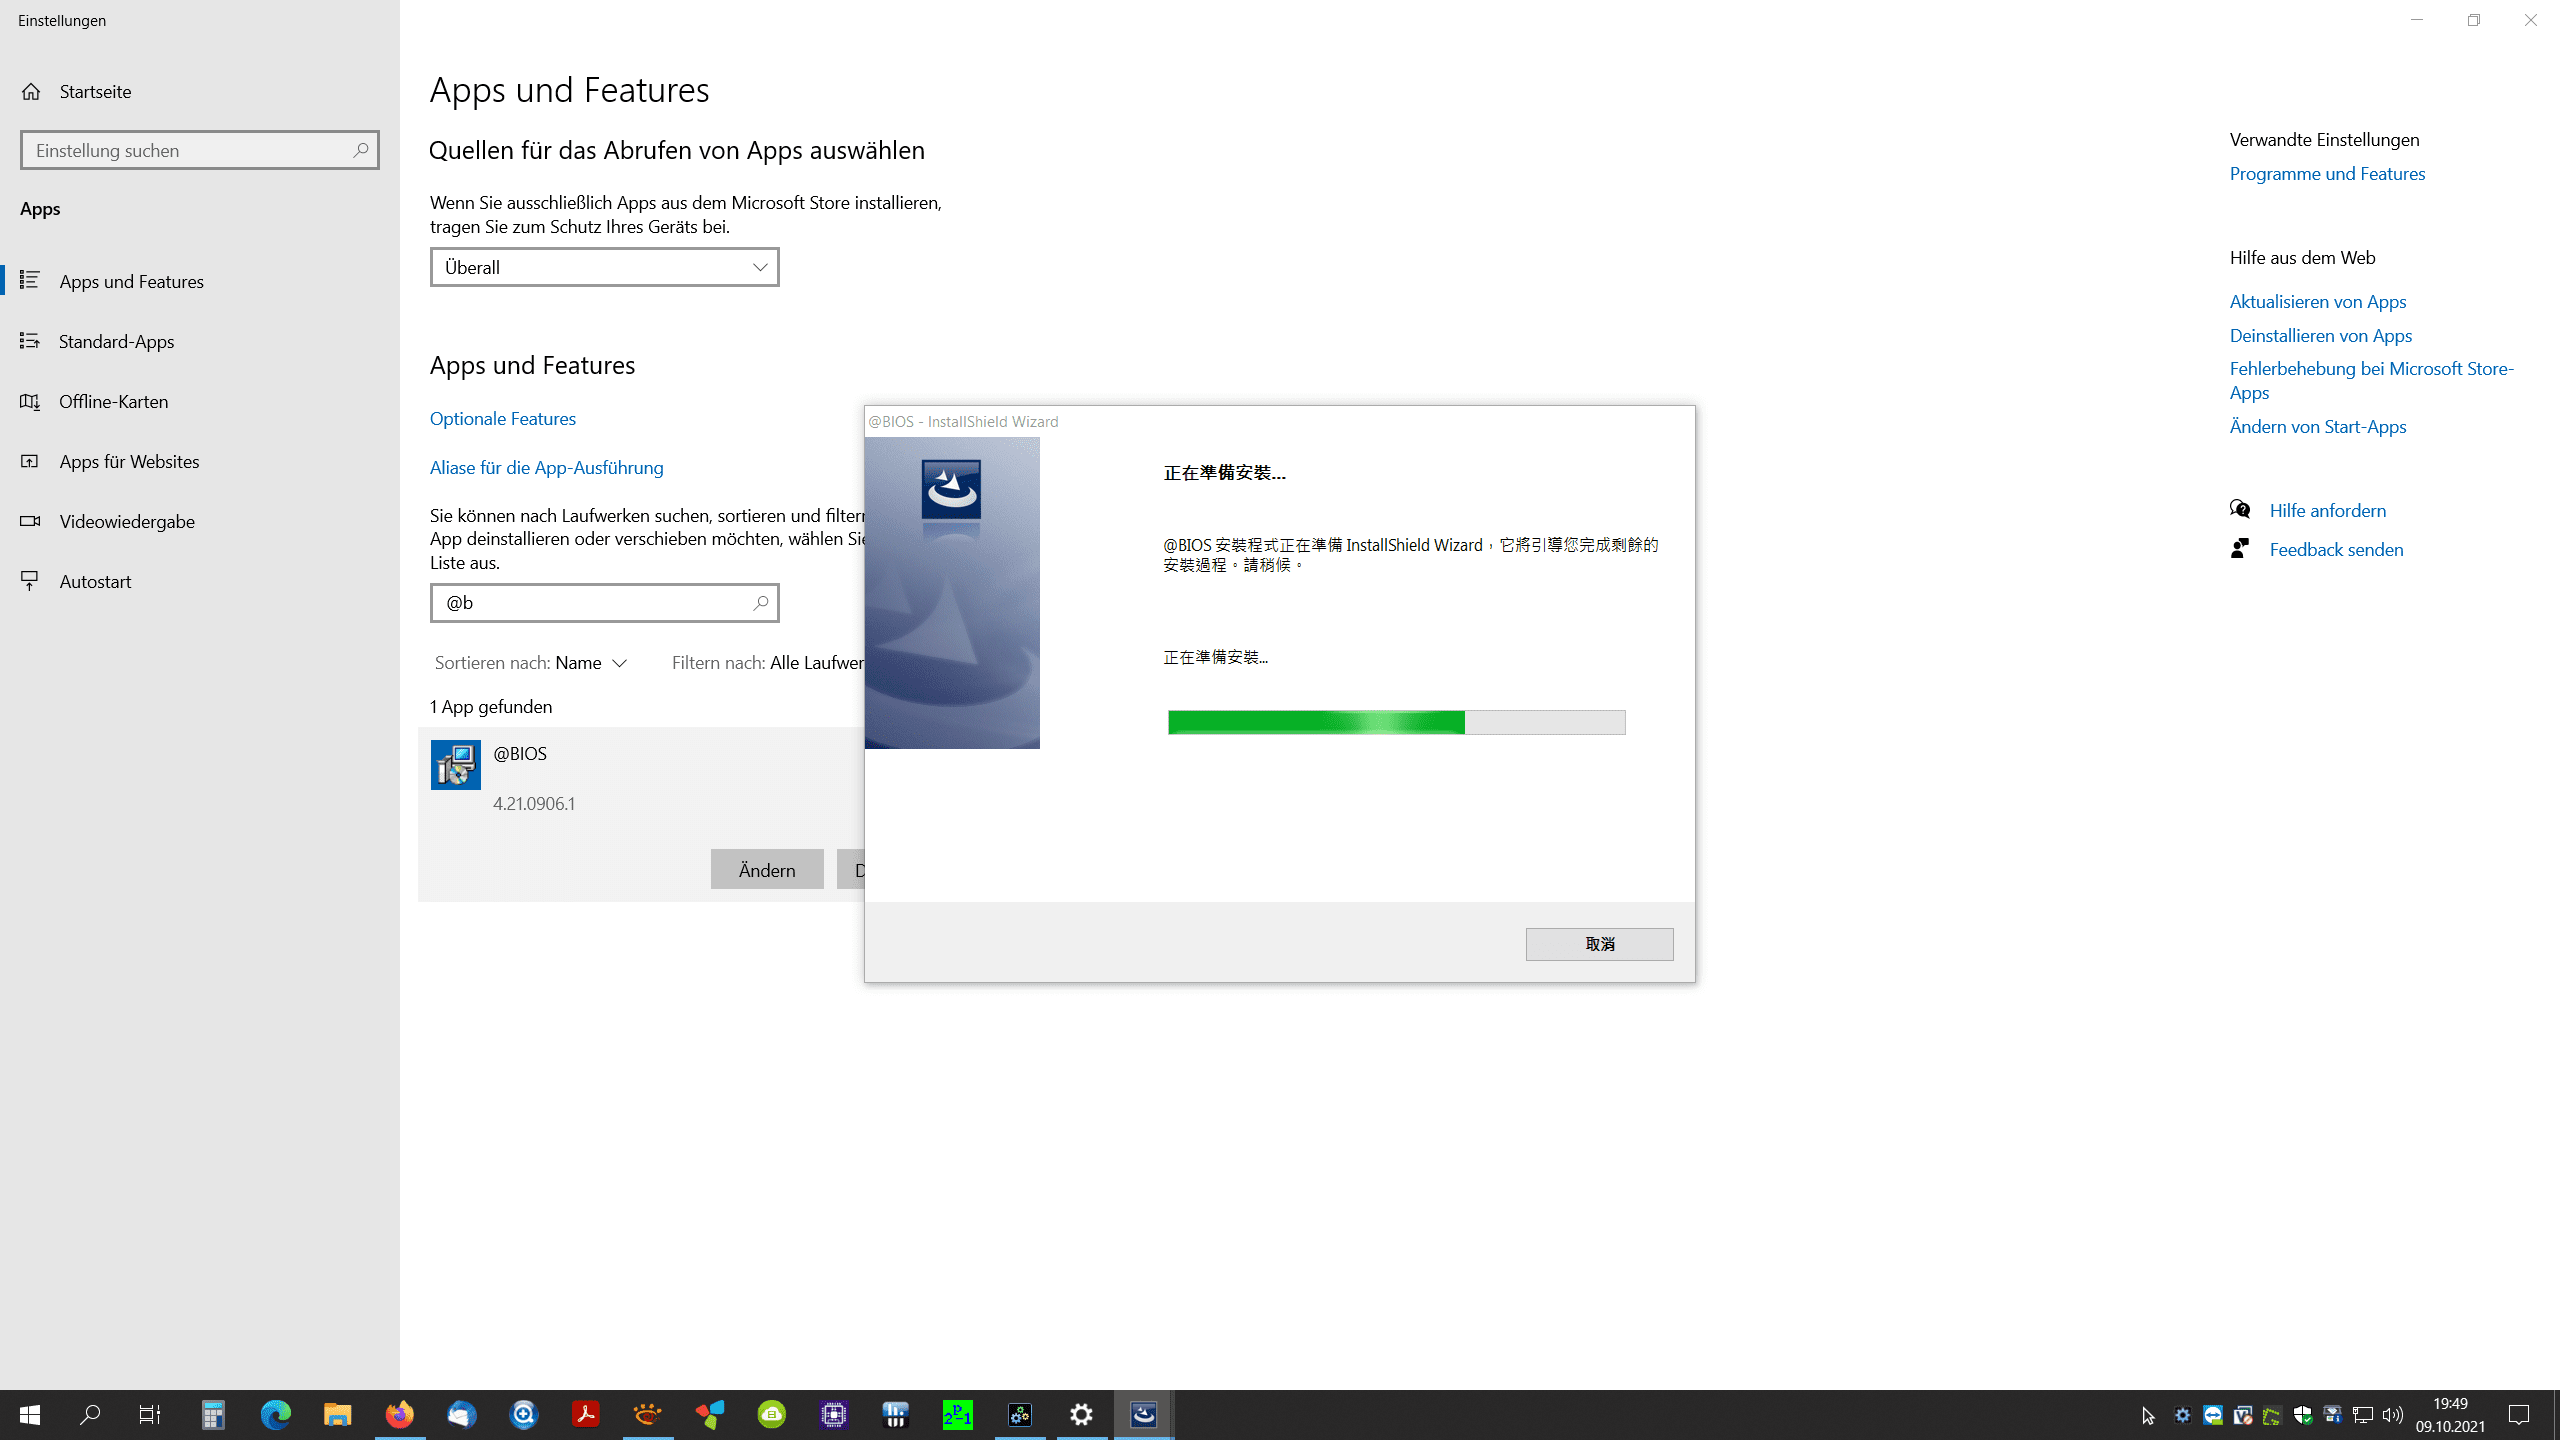Open Apps für Websites settings page
The height and width of the screenshot is (1440, 2560).
(200, 461)
